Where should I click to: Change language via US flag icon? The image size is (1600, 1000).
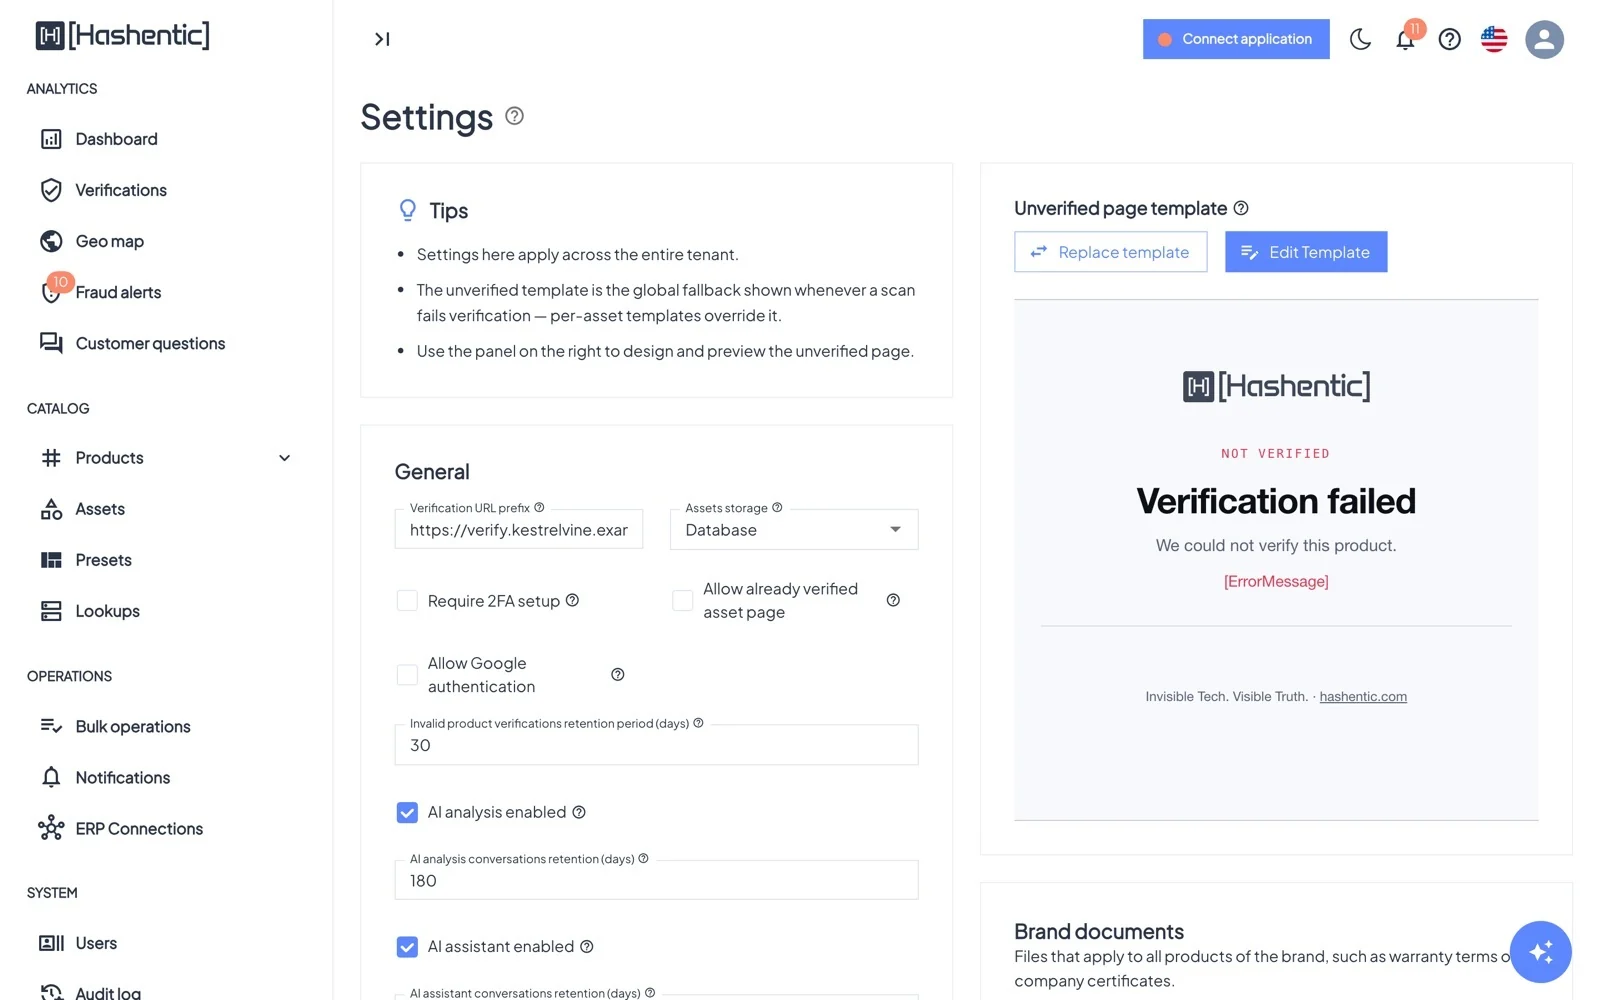point(1494,39)
